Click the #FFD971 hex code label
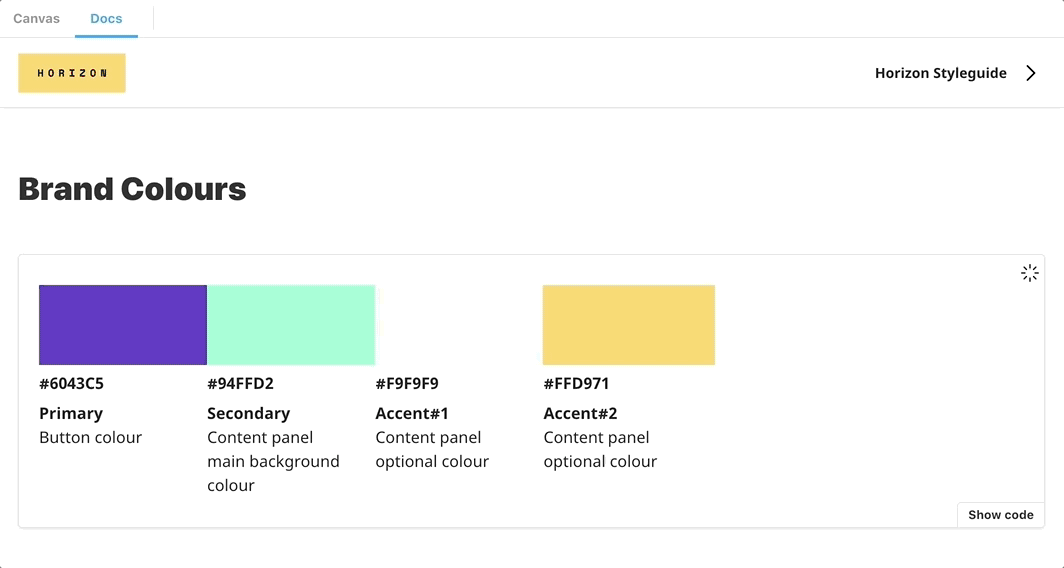Viewport: 1064px width, 568px height. coord(576,384)
